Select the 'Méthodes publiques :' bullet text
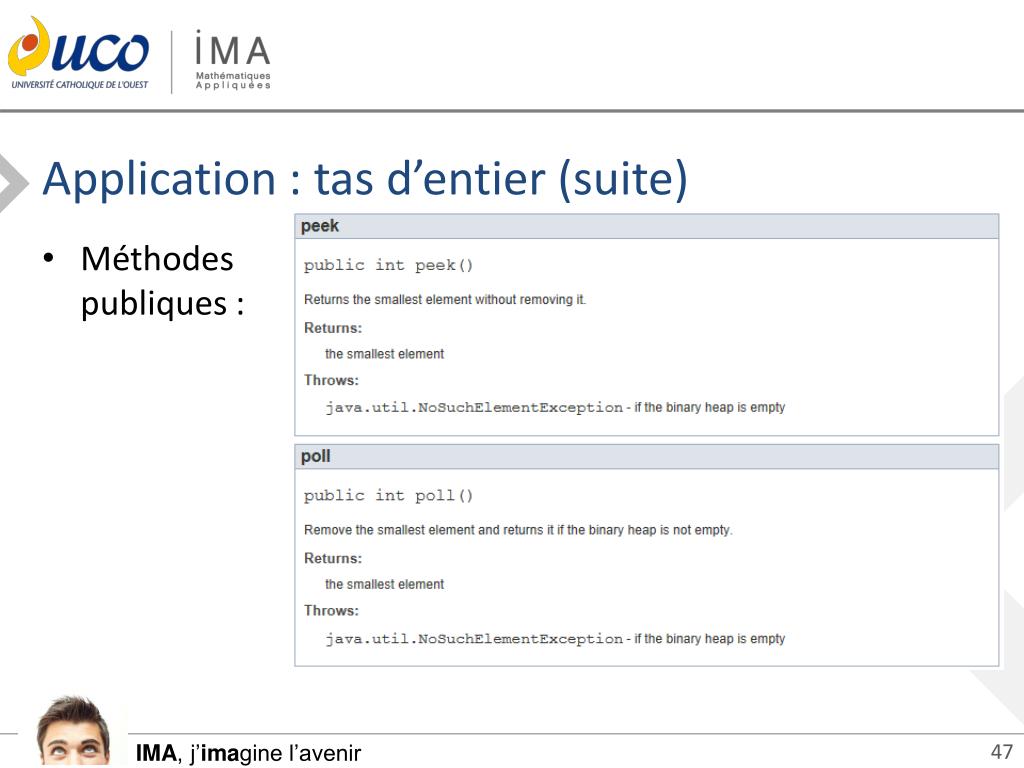Viewport: 1024px width, 768px height. (x=162, y=281)
